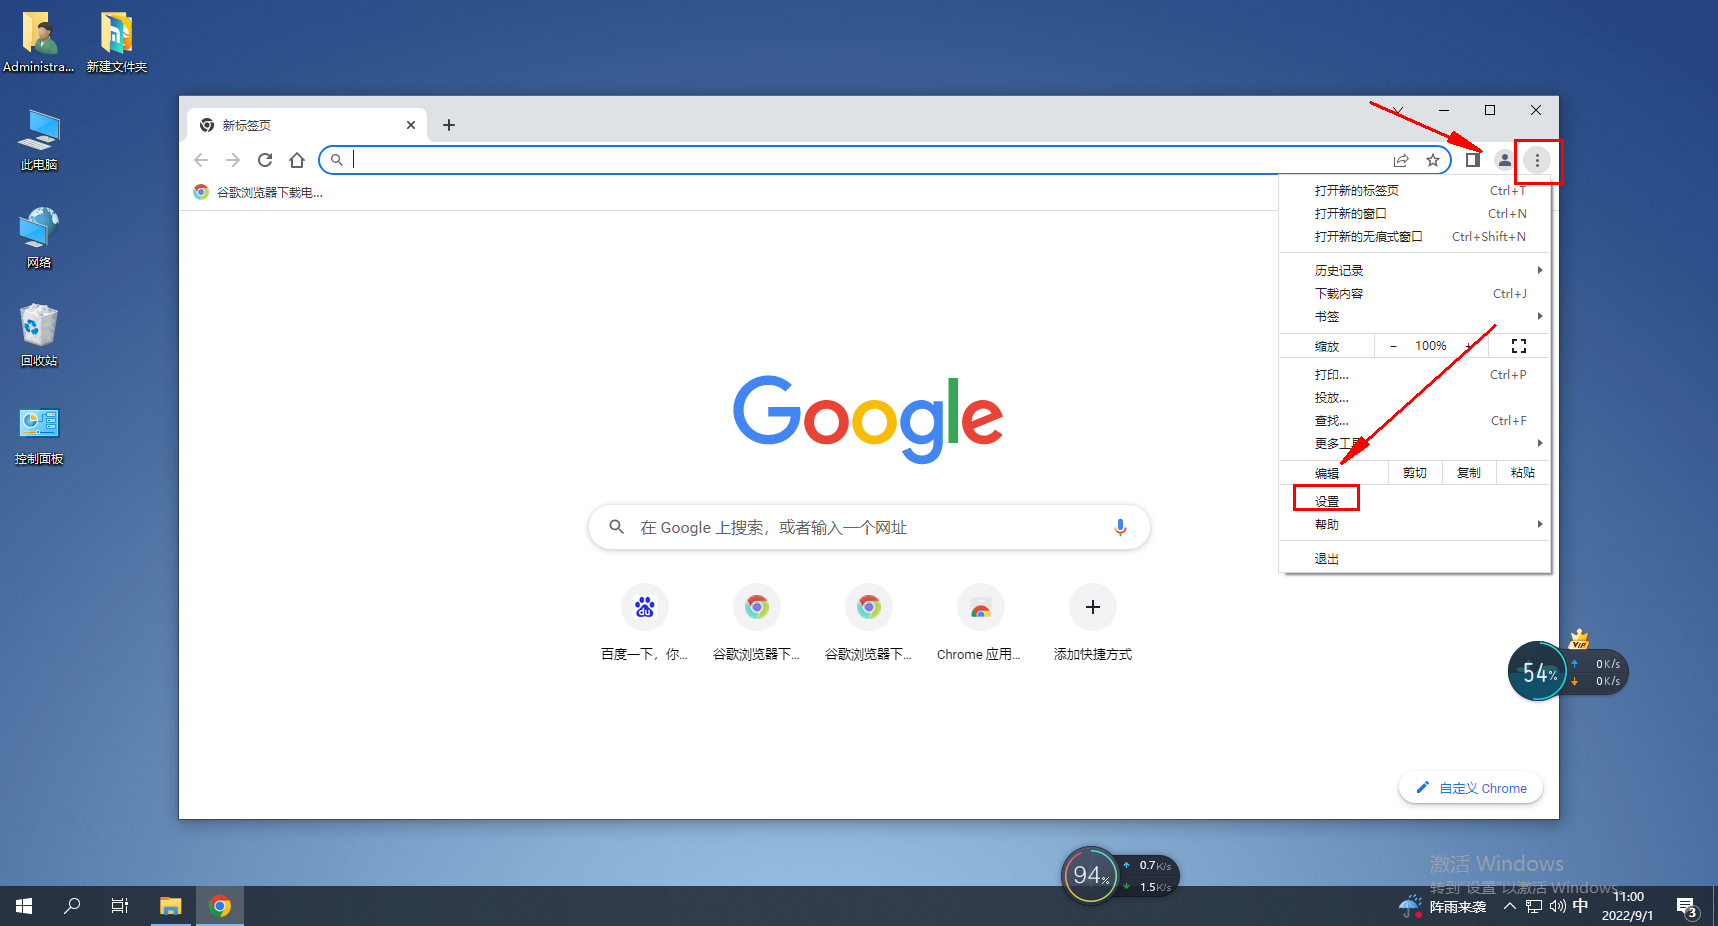Click the home page icon

click(297, 160)
